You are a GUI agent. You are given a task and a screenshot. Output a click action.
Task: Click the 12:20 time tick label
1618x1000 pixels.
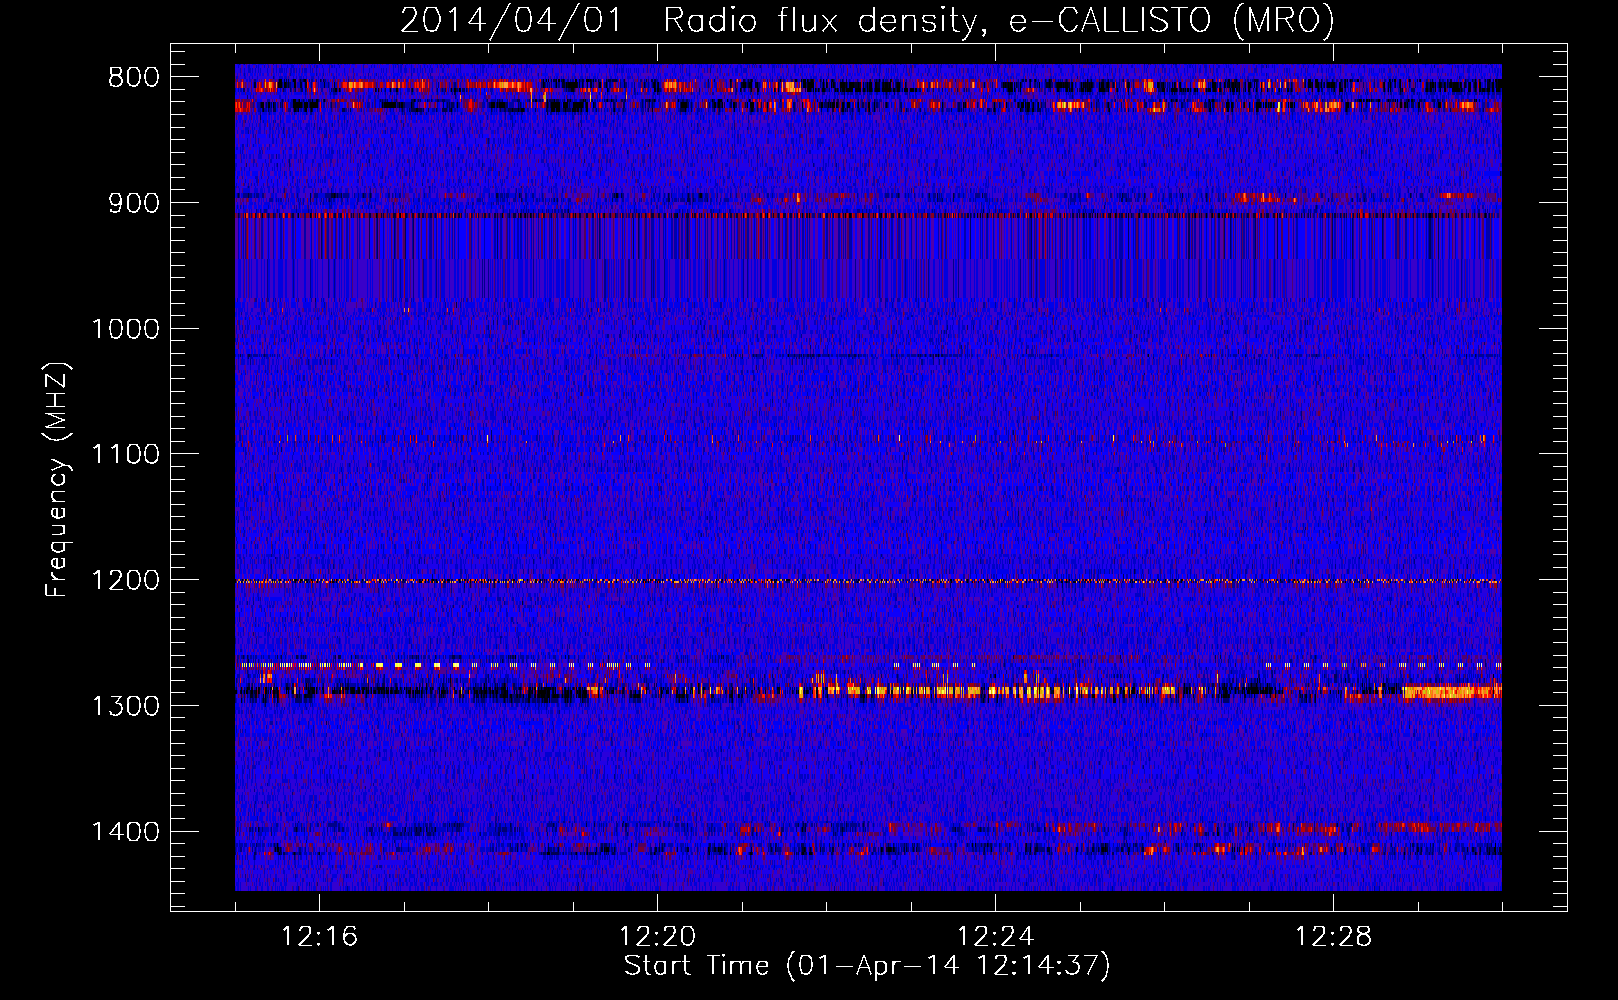pos(657,937)
